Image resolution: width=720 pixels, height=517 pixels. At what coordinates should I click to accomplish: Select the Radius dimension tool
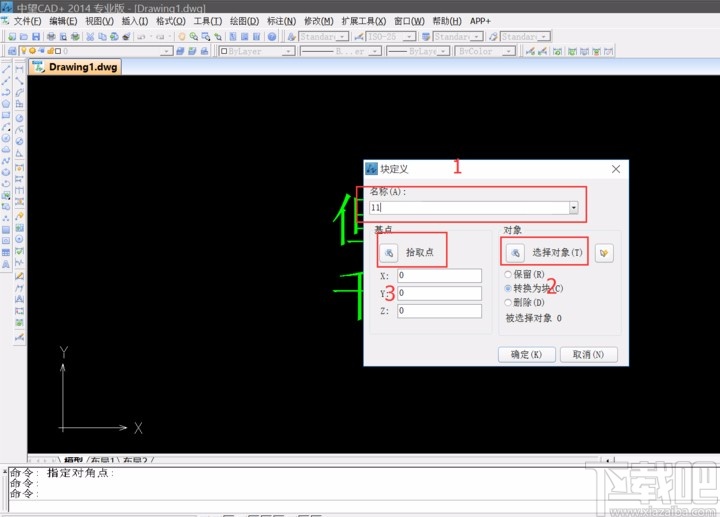(19, 118)
